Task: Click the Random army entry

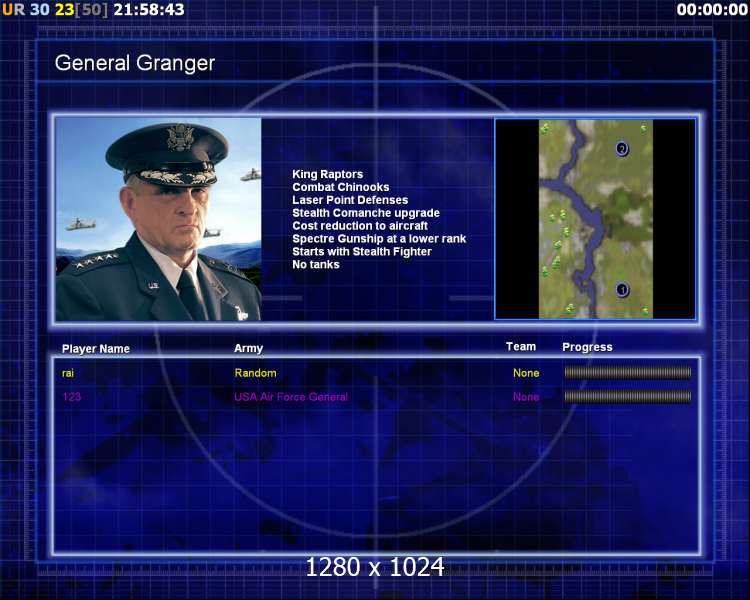Action: tap(255, 373)
